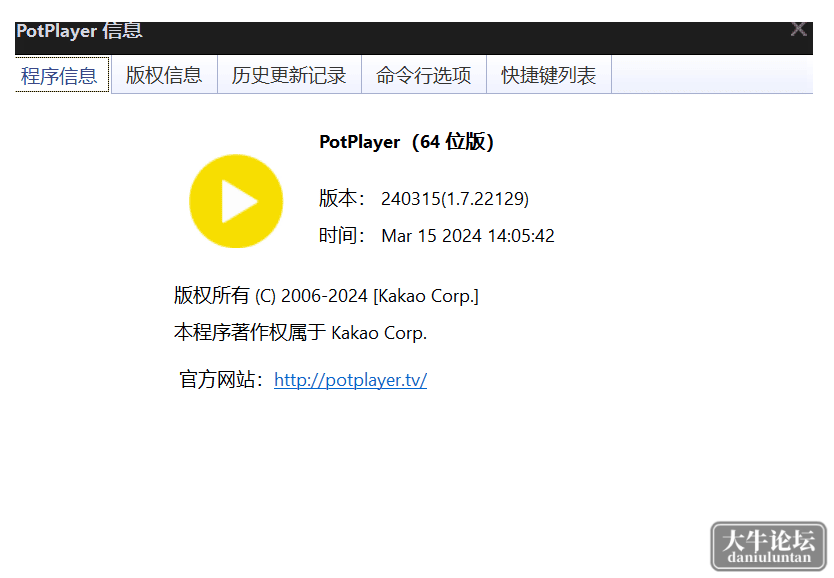Click the yellow PotPlayer play logo
The height and width of the screenshot is (578, 834).
[236, 201]
